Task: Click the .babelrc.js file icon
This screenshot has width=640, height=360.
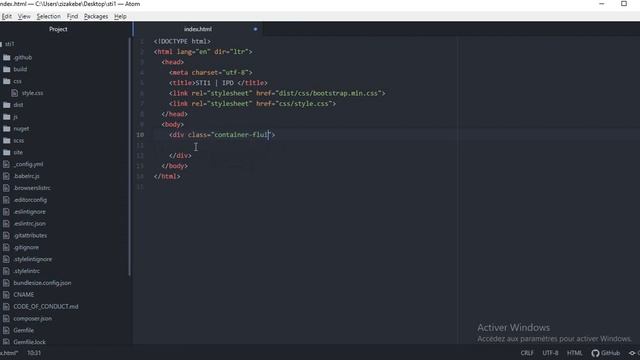Action: click(x=6, y=176)
